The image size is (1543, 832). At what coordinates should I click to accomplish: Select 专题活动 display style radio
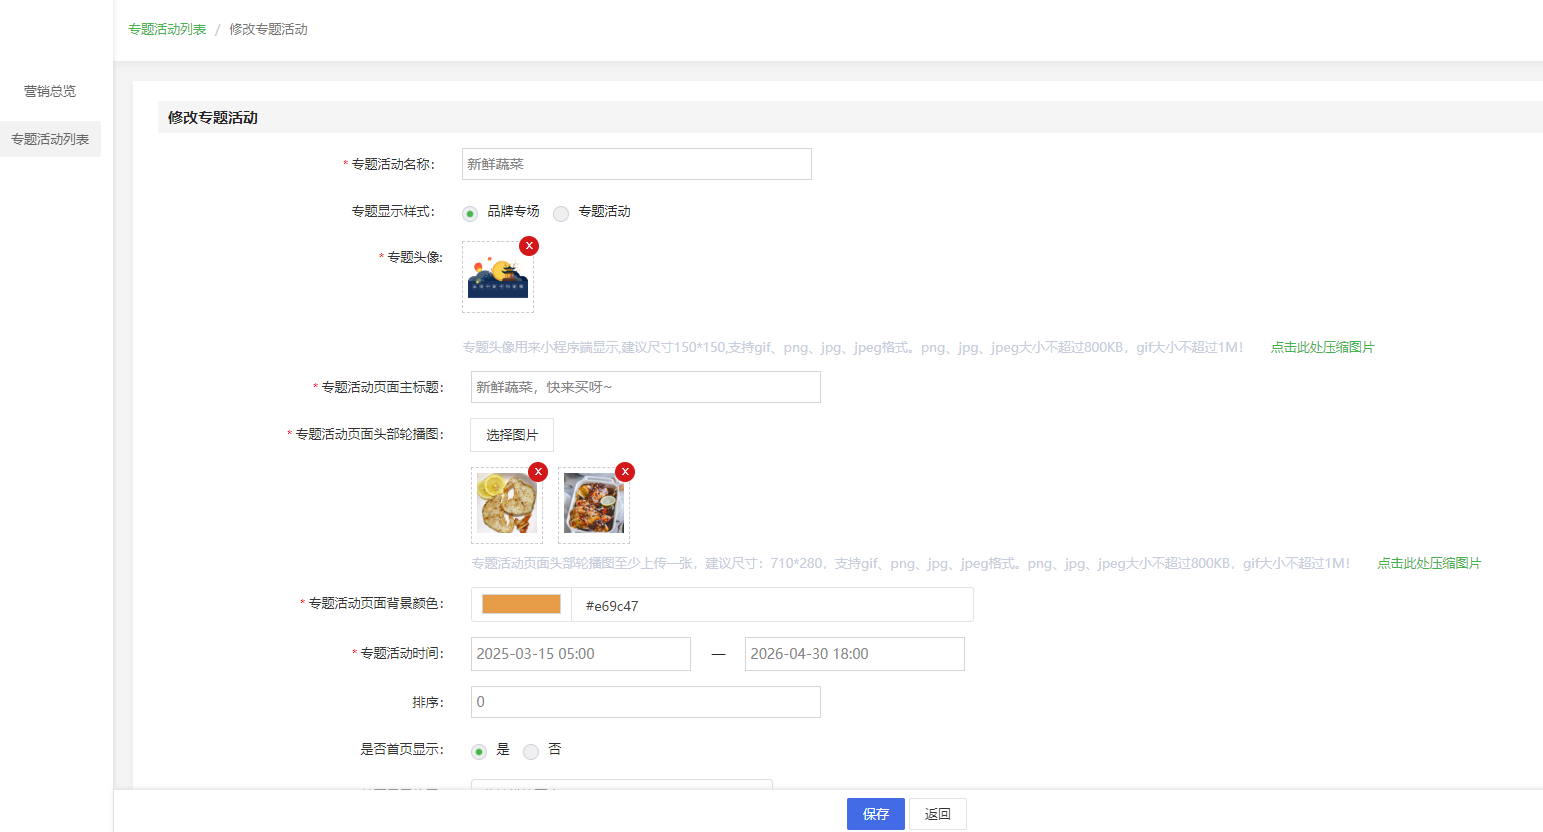[561, 213]
